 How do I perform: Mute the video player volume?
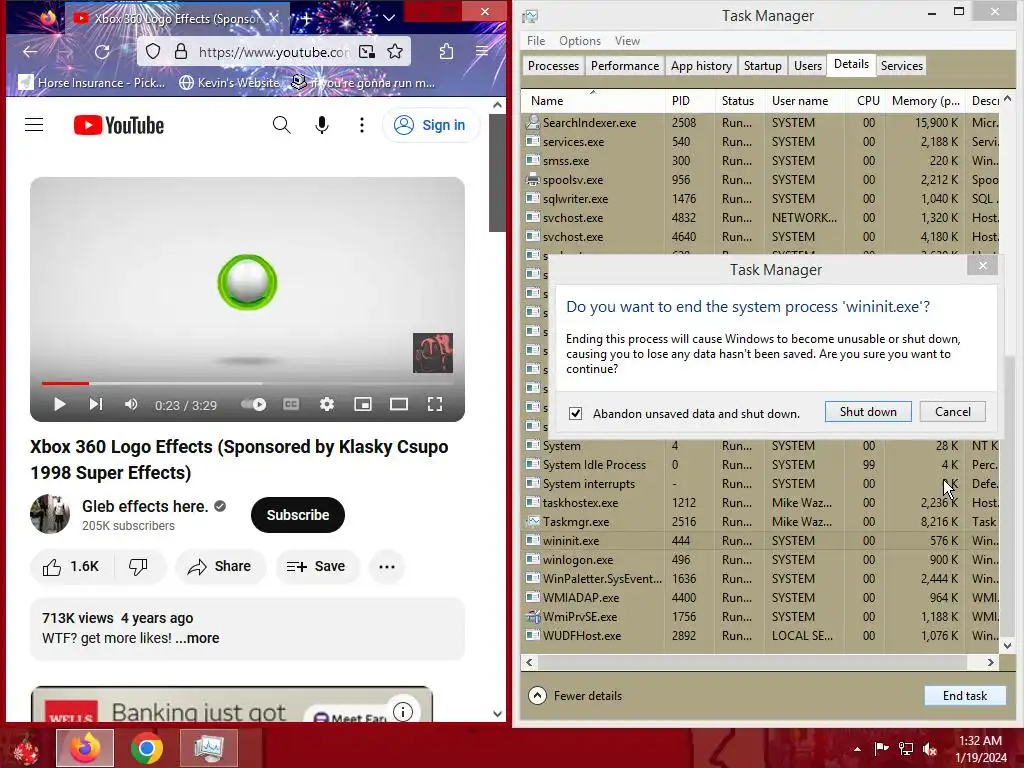pyautogui.click(x=131, y=404)
